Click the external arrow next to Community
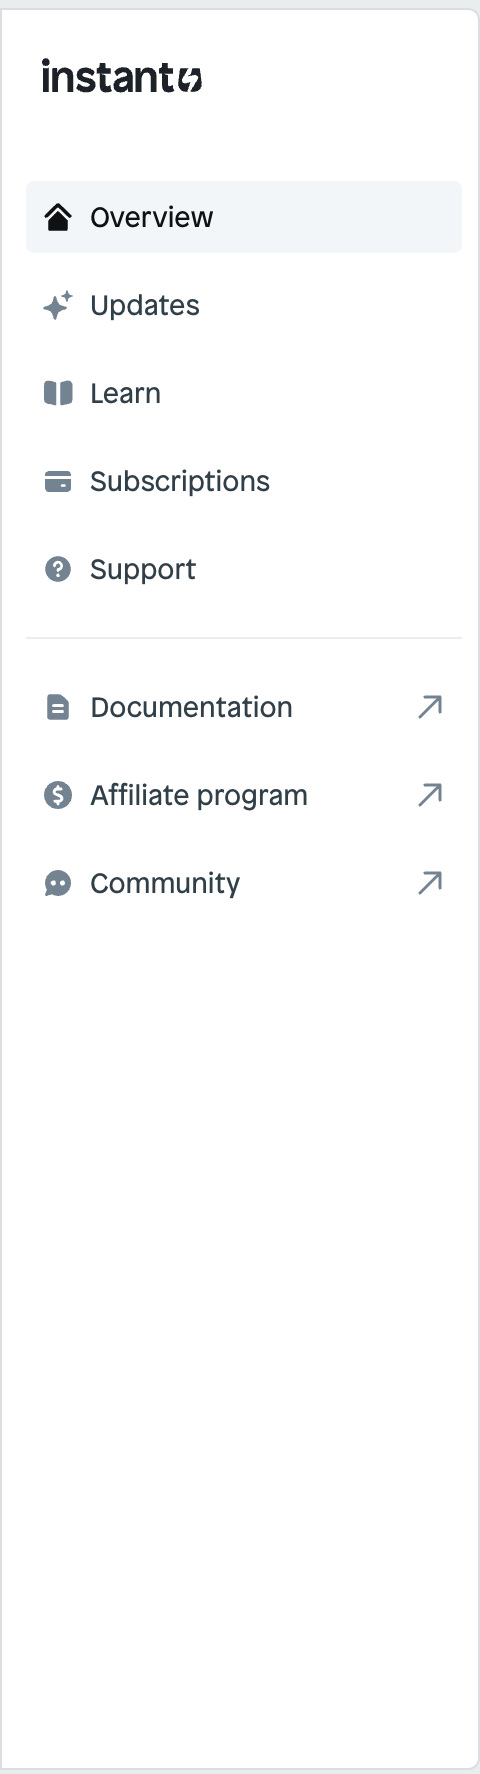This screenshot has width=480, height=1774. [430, 883]
